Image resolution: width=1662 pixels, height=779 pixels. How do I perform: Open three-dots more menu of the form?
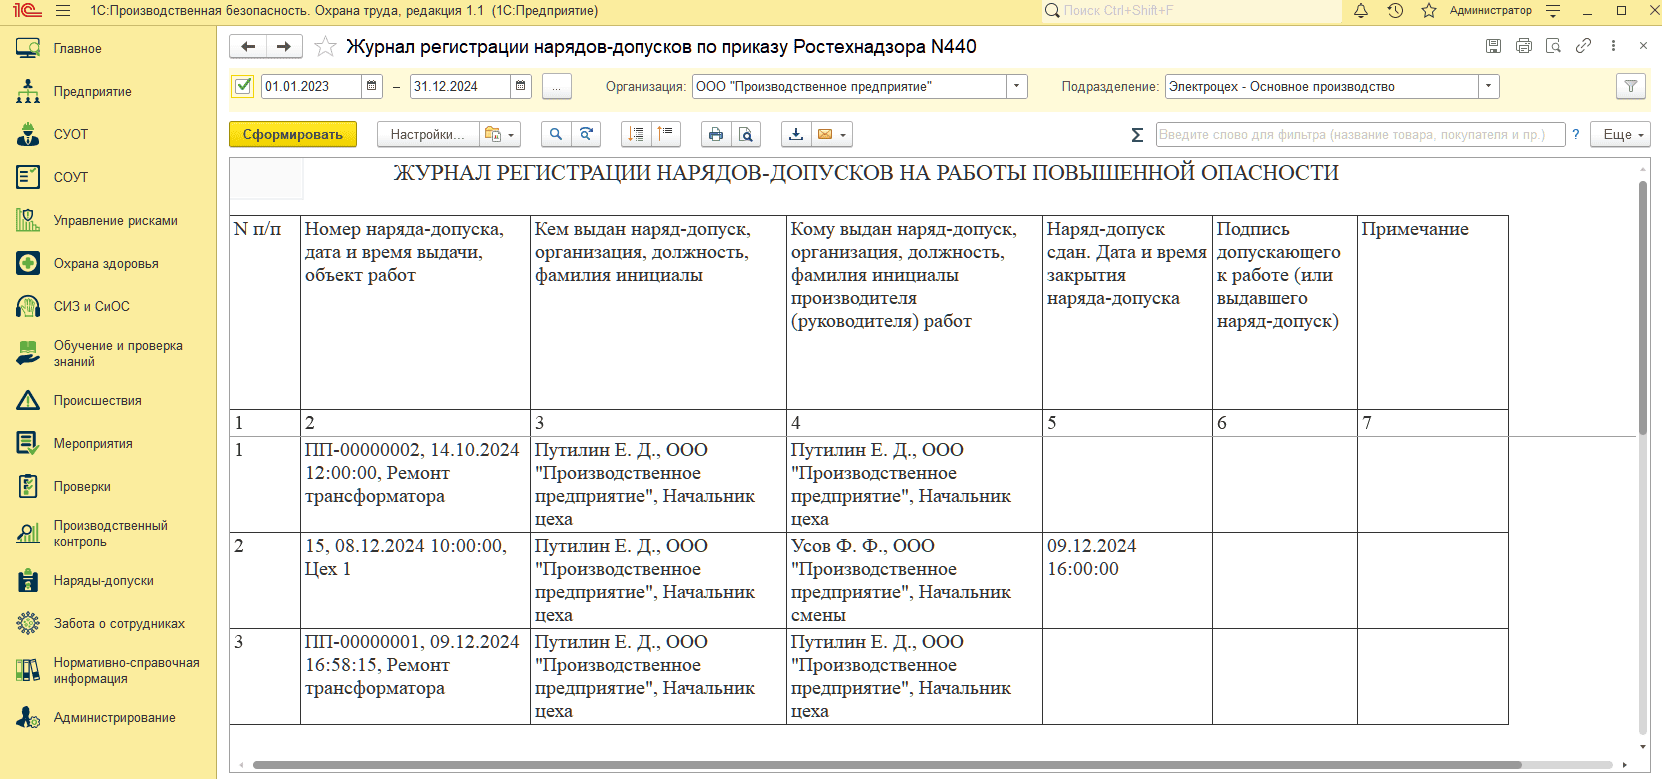pos(1613,46)
